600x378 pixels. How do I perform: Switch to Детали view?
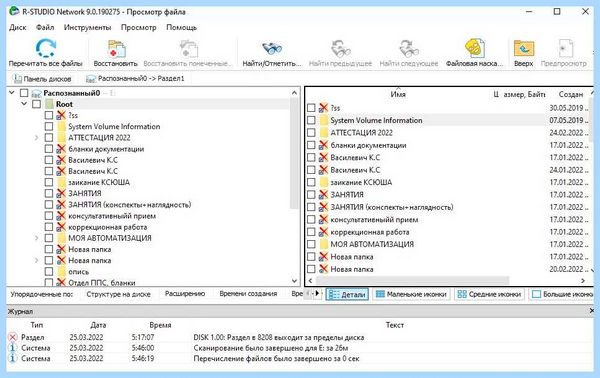click(347, 294)
